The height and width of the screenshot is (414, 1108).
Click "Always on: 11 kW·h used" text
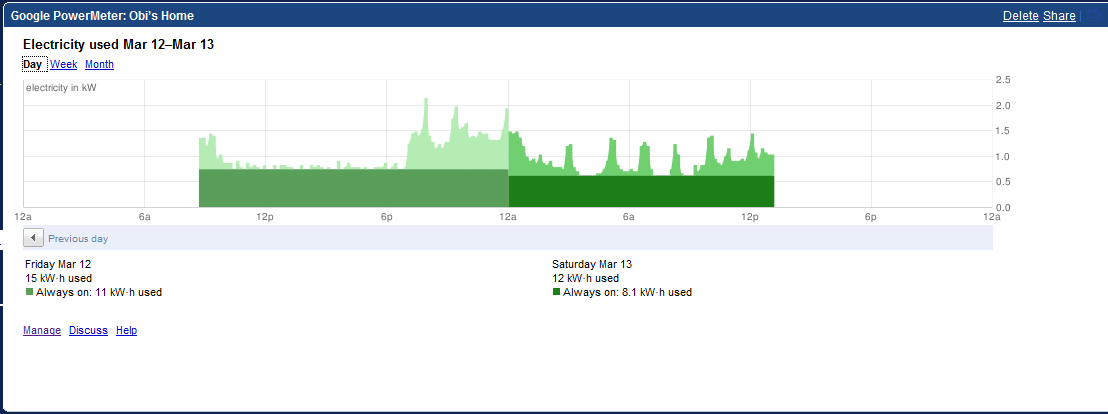[99, 292]
